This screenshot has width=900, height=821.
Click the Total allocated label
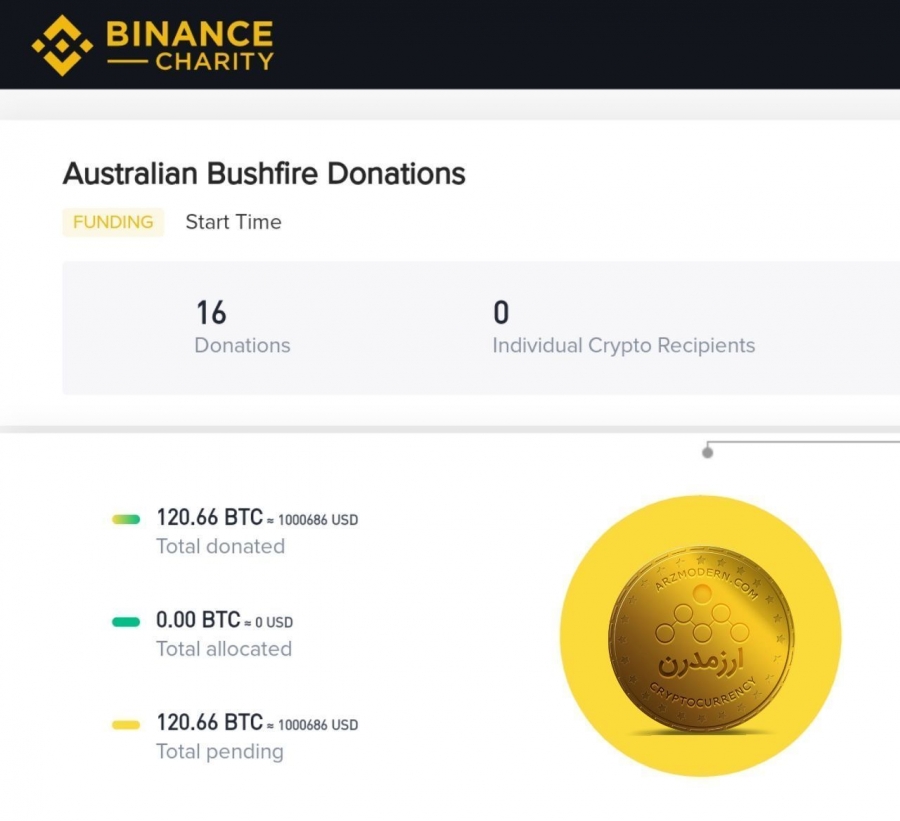[x=224, y=649]
